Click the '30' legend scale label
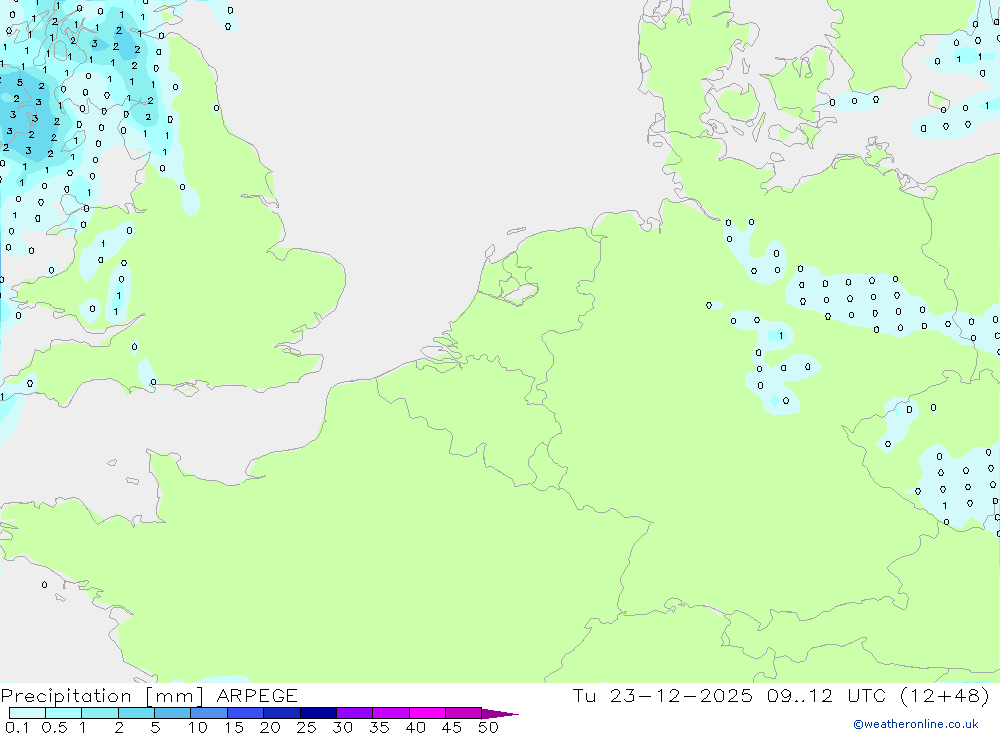1000x733 pixels. [342, 727]
